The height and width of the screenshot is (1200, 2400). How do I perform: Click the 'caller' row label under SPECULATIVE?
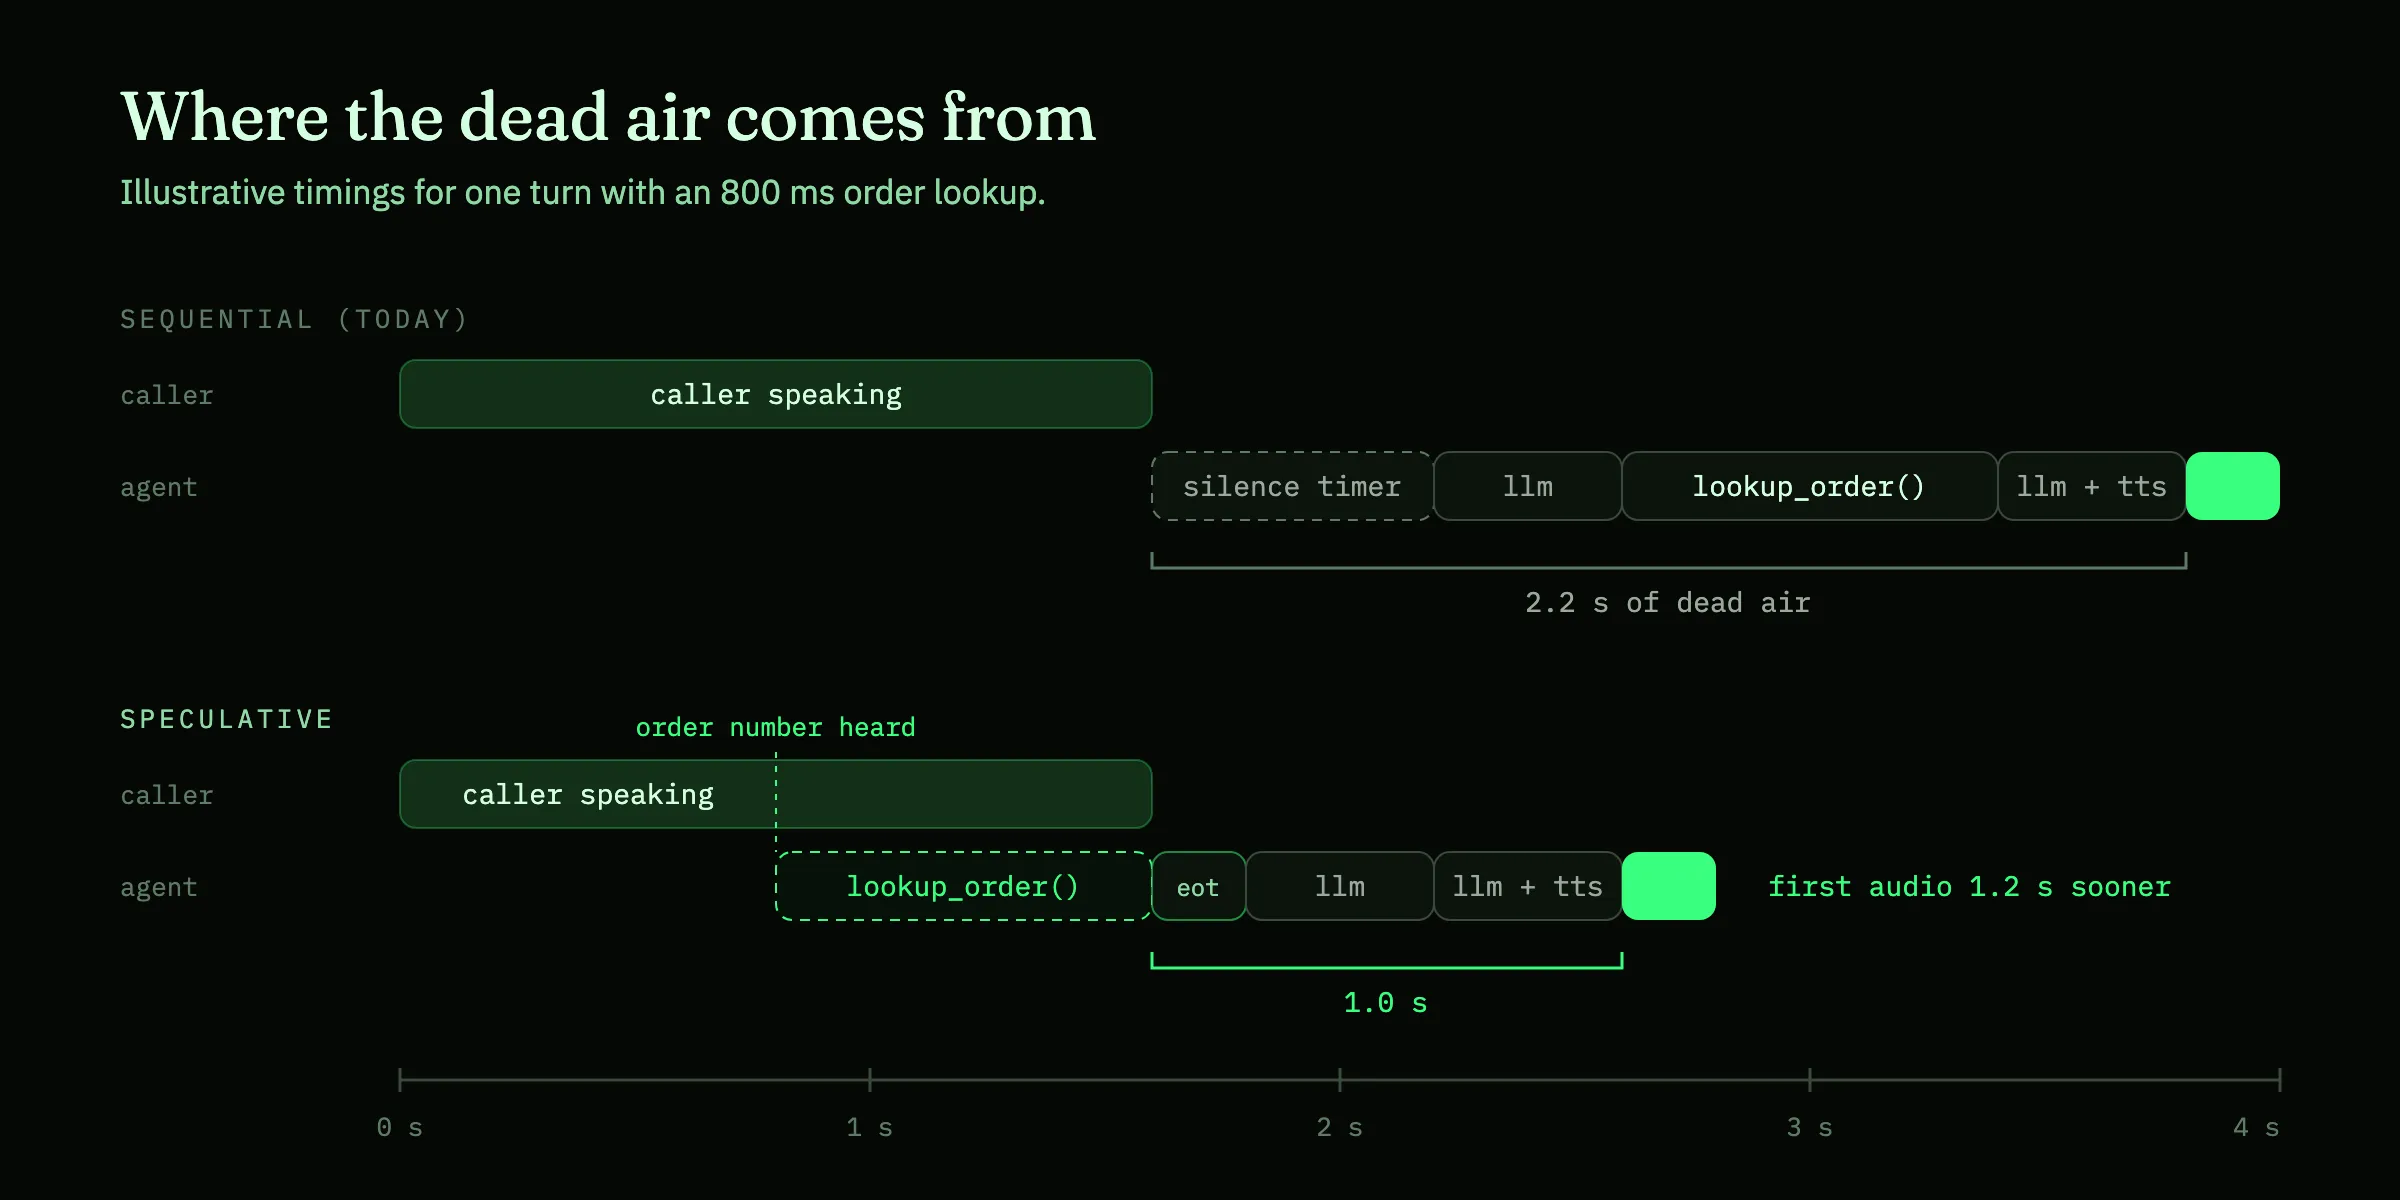click(167, 795)
